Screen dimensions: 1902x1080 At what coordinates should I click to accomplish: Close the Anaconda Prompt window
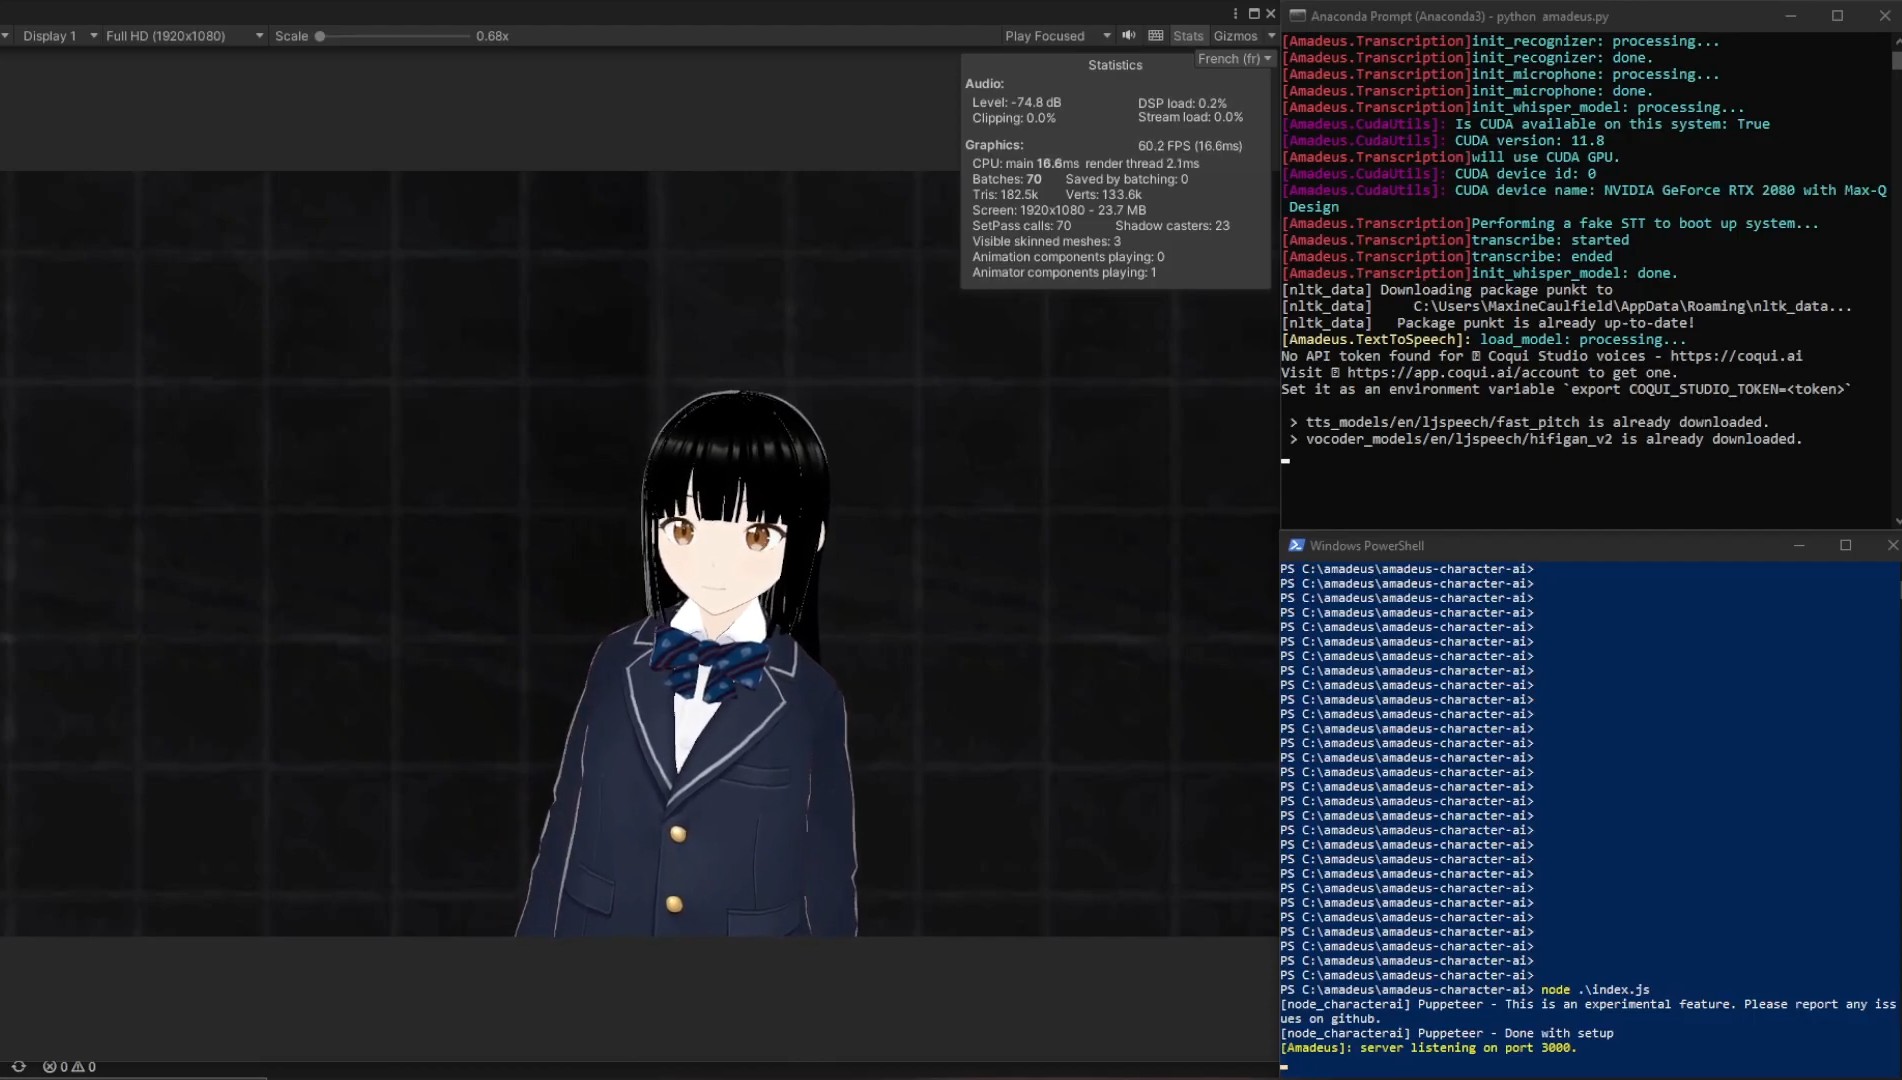(x=1884, y=16)
